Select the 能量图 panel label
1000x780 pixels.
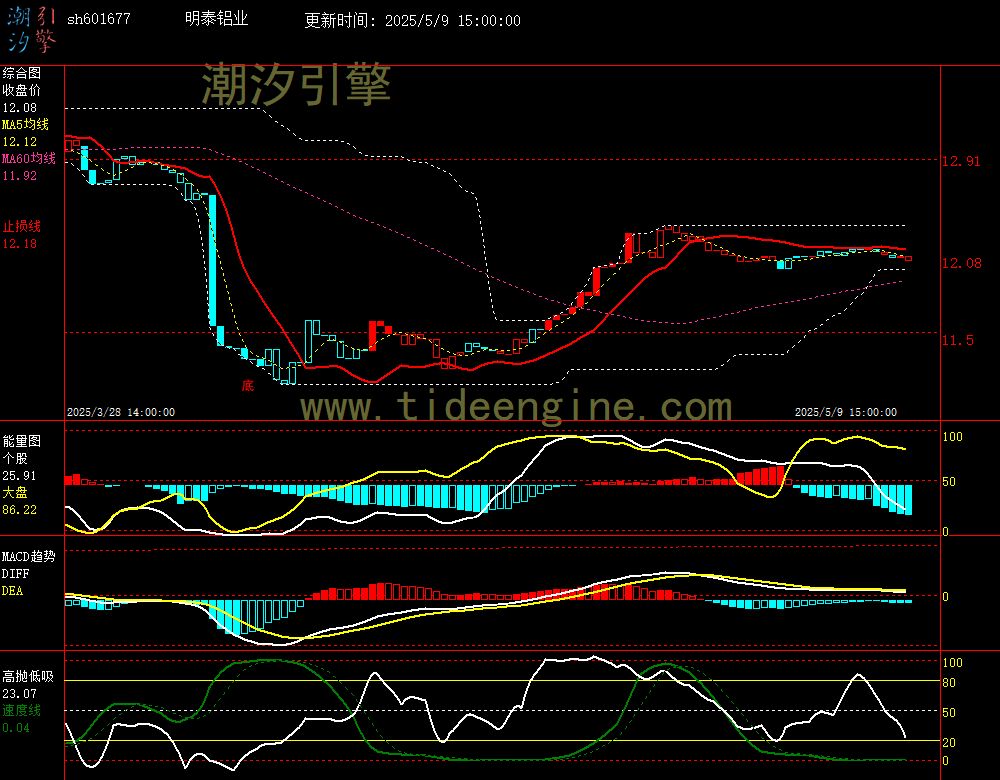coord(22,441)
